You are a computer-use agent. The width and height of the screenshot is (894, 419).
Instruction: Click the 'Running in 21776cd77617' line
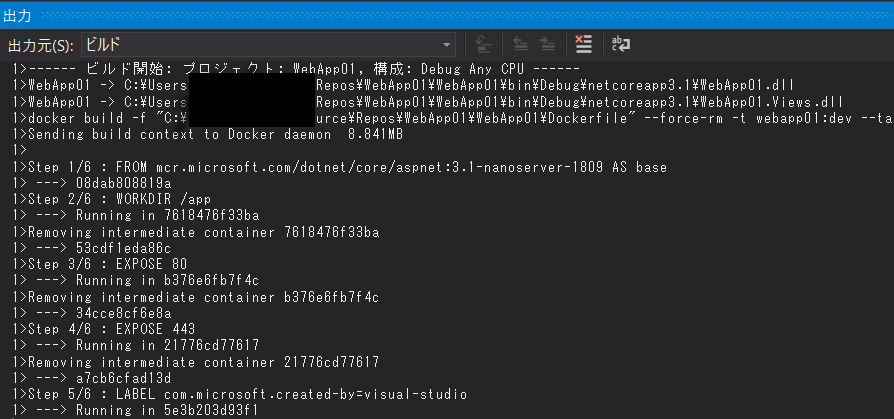tap(136, 345)
